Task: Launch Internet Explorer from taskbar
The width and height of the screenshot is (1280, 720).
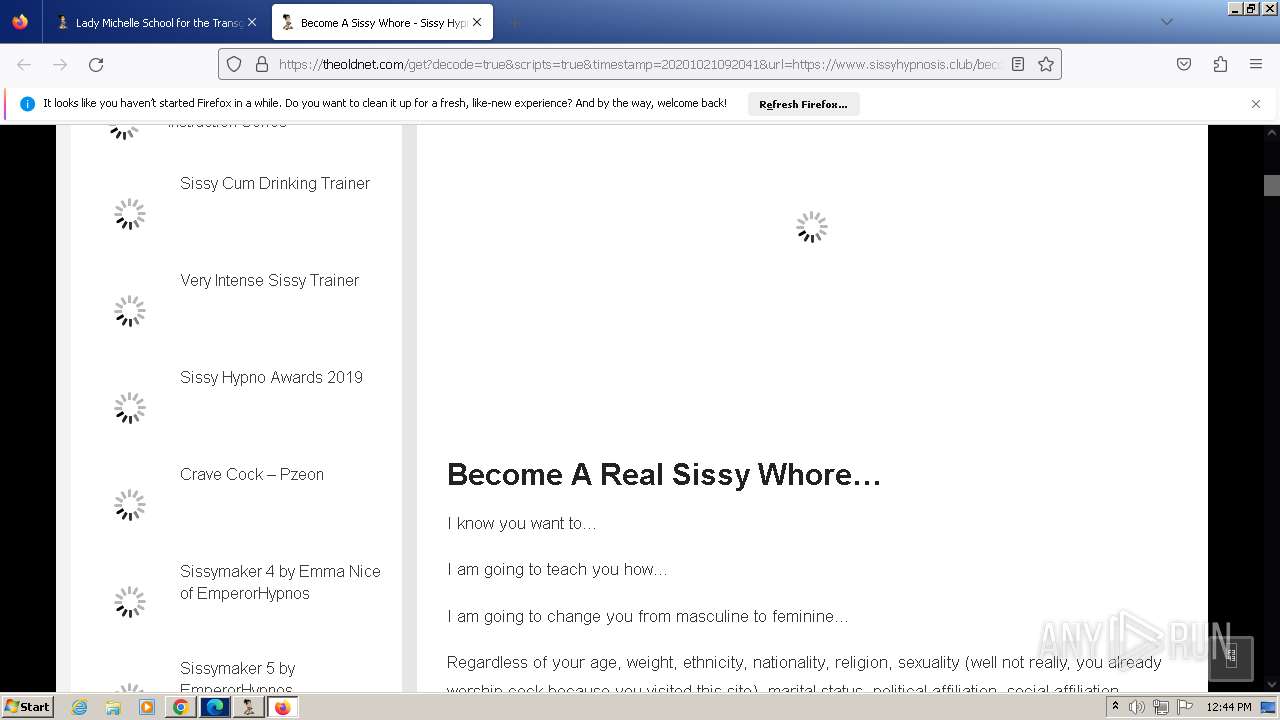Action: tap(79, 707)
